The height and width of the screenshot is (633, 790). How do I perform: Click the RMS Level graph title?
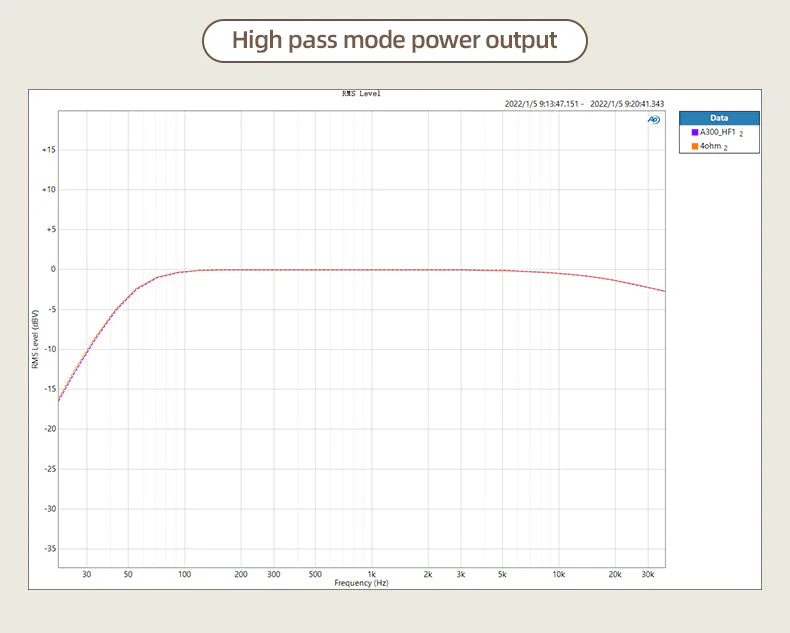pyautogui.click(x=361, y=93)
